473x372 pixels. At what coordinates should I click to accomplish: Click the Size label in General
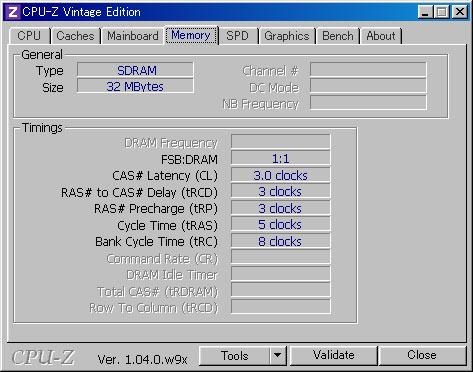[x=53, y=88]
